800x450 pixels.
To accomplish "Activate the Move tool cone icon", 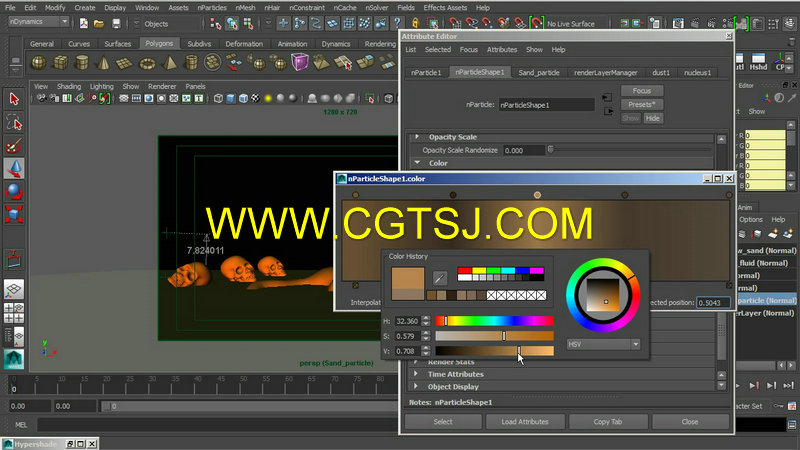I will (x=14, y=169).
